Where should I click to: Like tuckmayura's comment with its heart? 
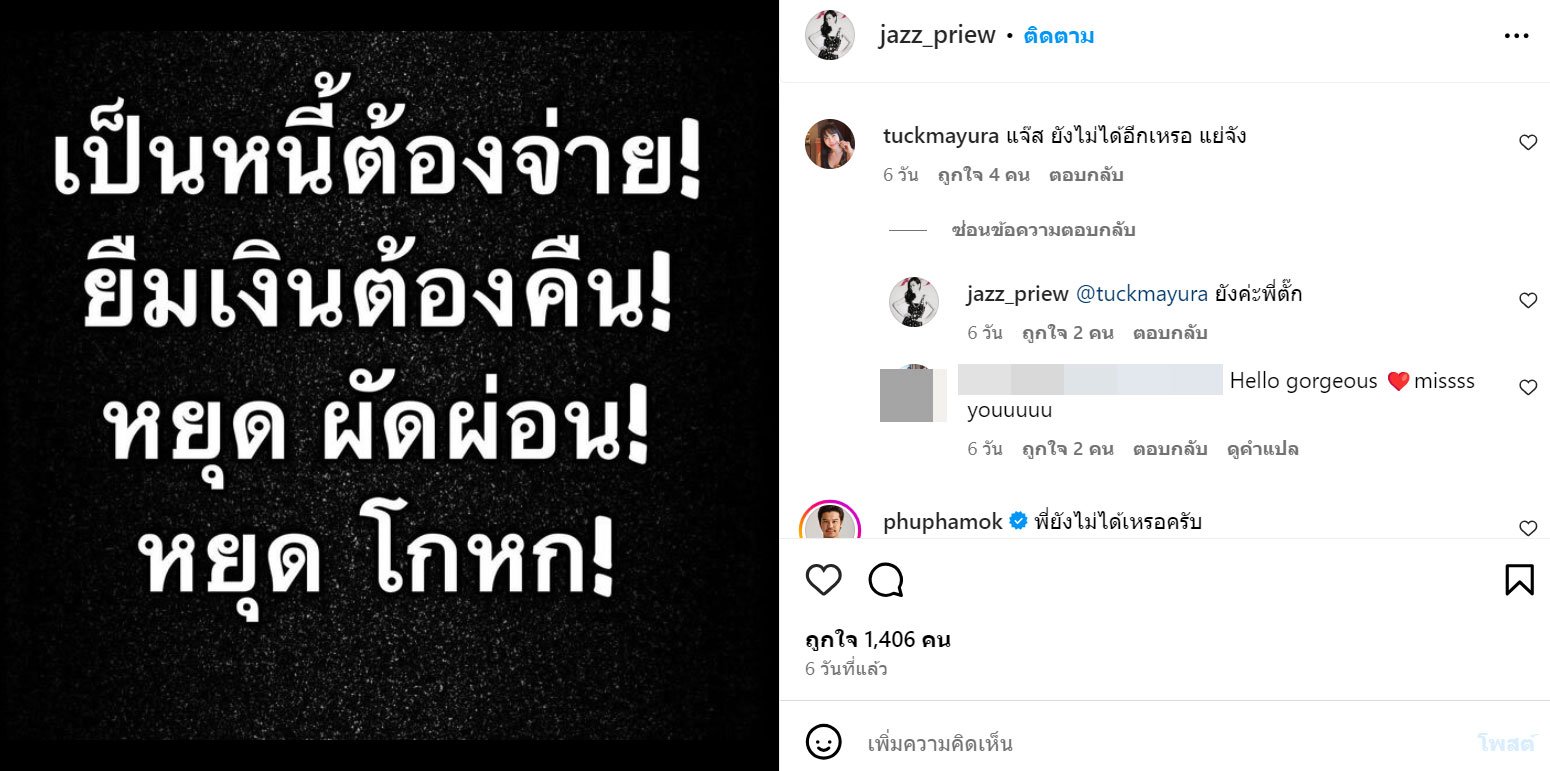tap(1528, 143)
